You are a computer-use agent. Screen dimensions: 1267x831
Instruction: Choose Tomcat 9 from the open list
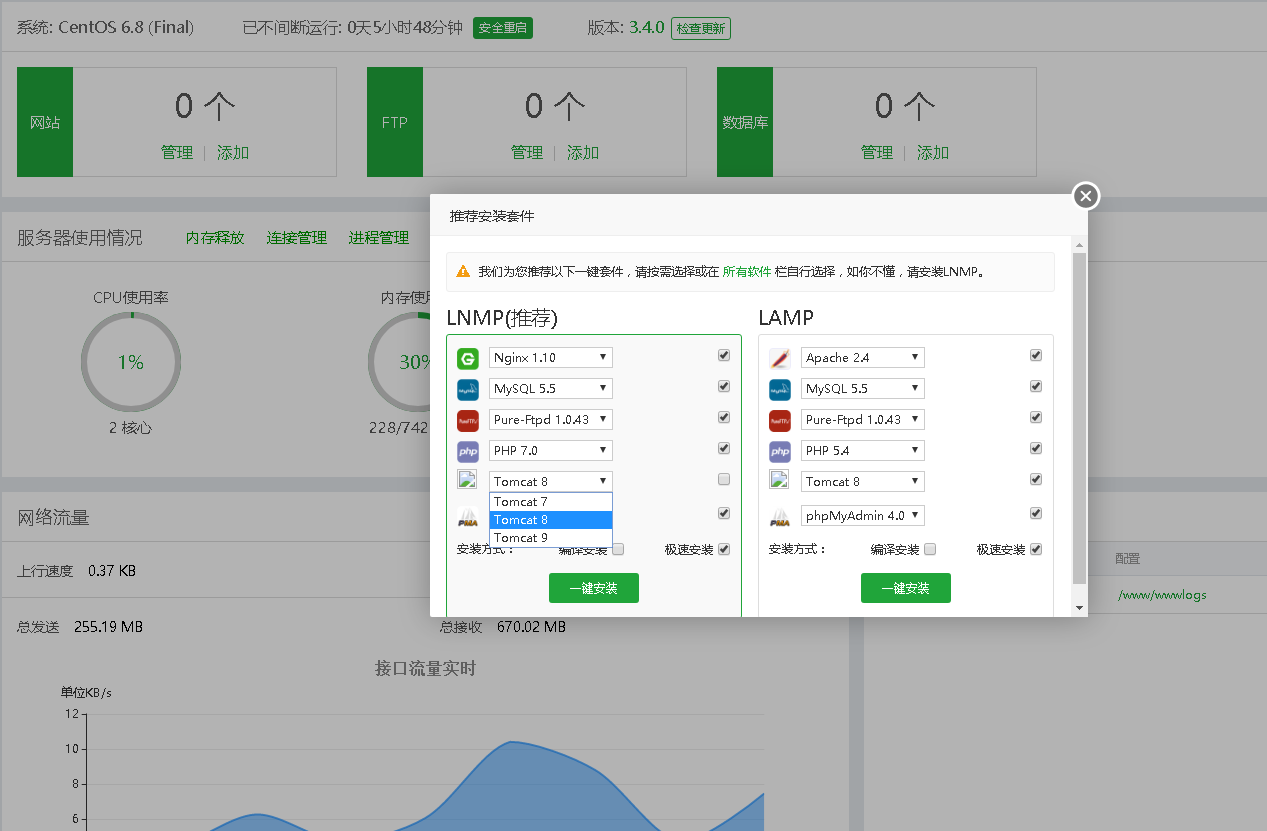(551, 538)
